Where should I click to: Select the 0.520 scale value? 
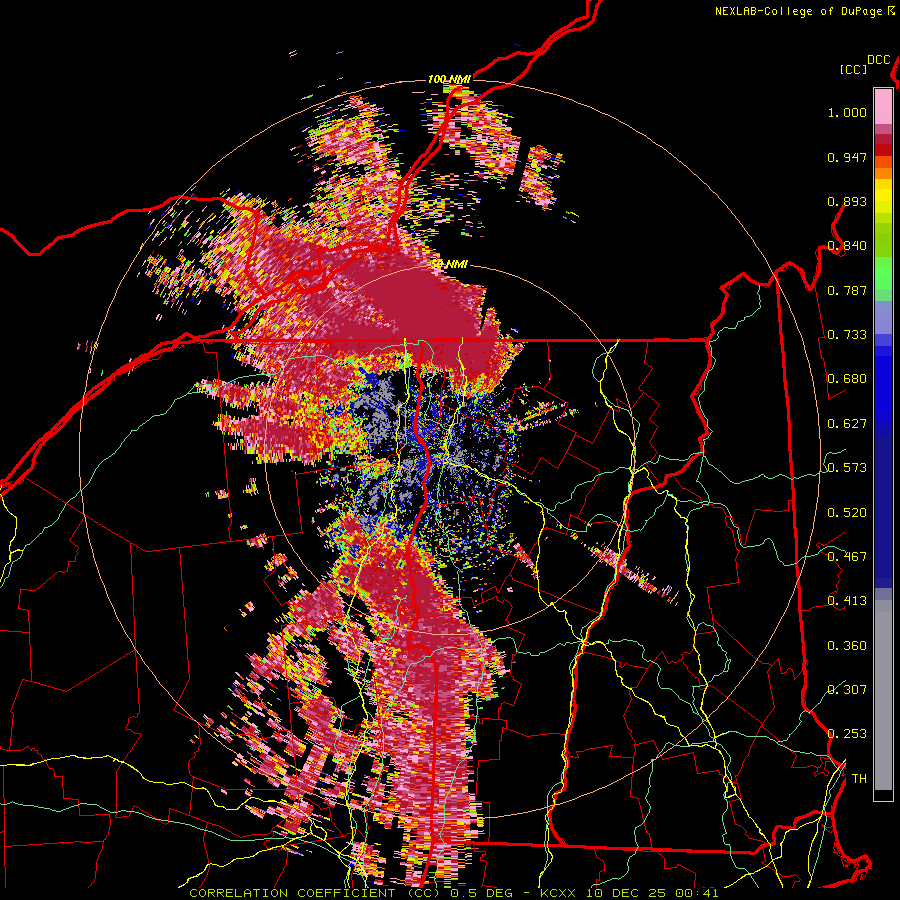(x=847, y=513)
